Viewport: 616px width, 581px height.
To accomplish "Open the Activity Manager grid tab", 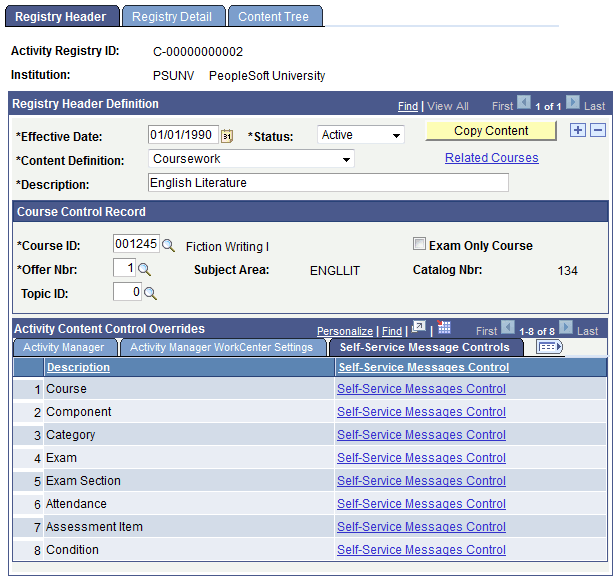I will point(64,347).
